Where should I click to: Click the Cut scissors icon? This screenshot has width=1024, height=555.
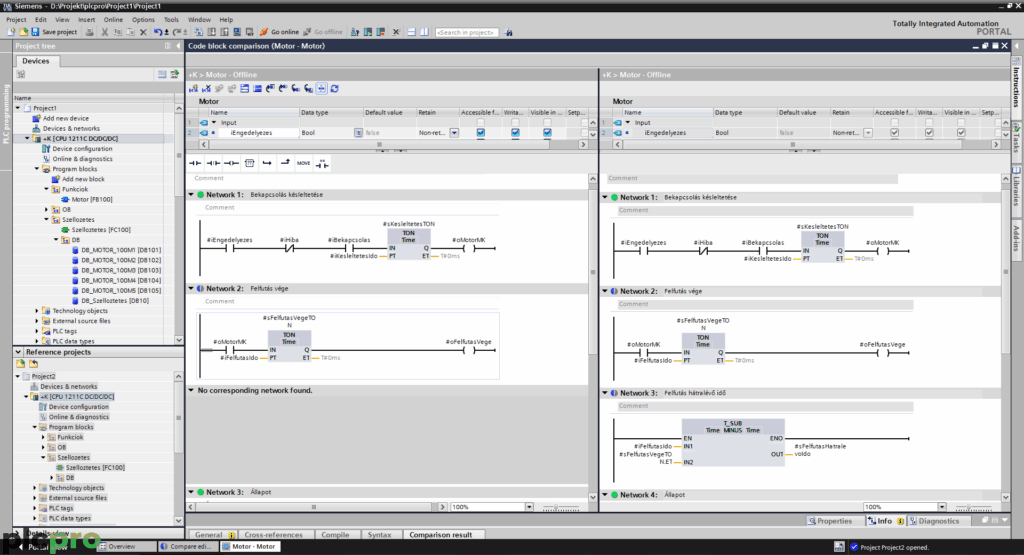[x=104, y=32]
